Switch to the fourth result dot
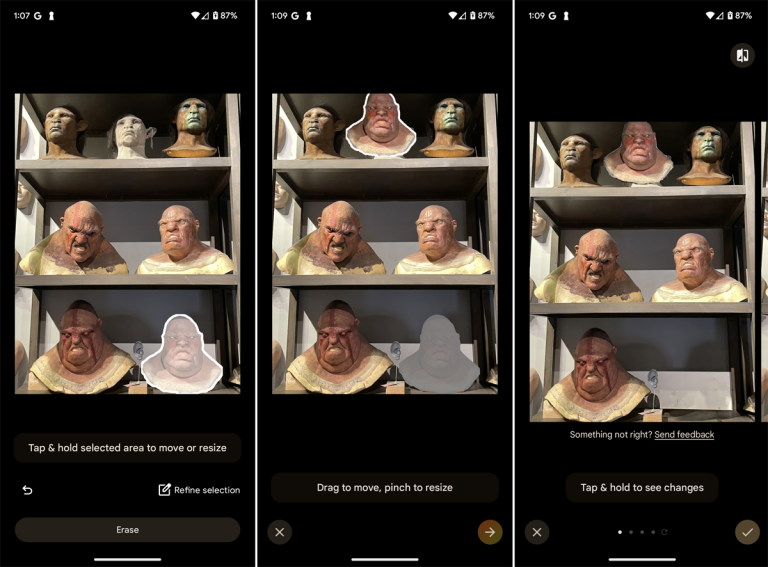The height and width of the screenshot is (567, 768). coord(653,532)
